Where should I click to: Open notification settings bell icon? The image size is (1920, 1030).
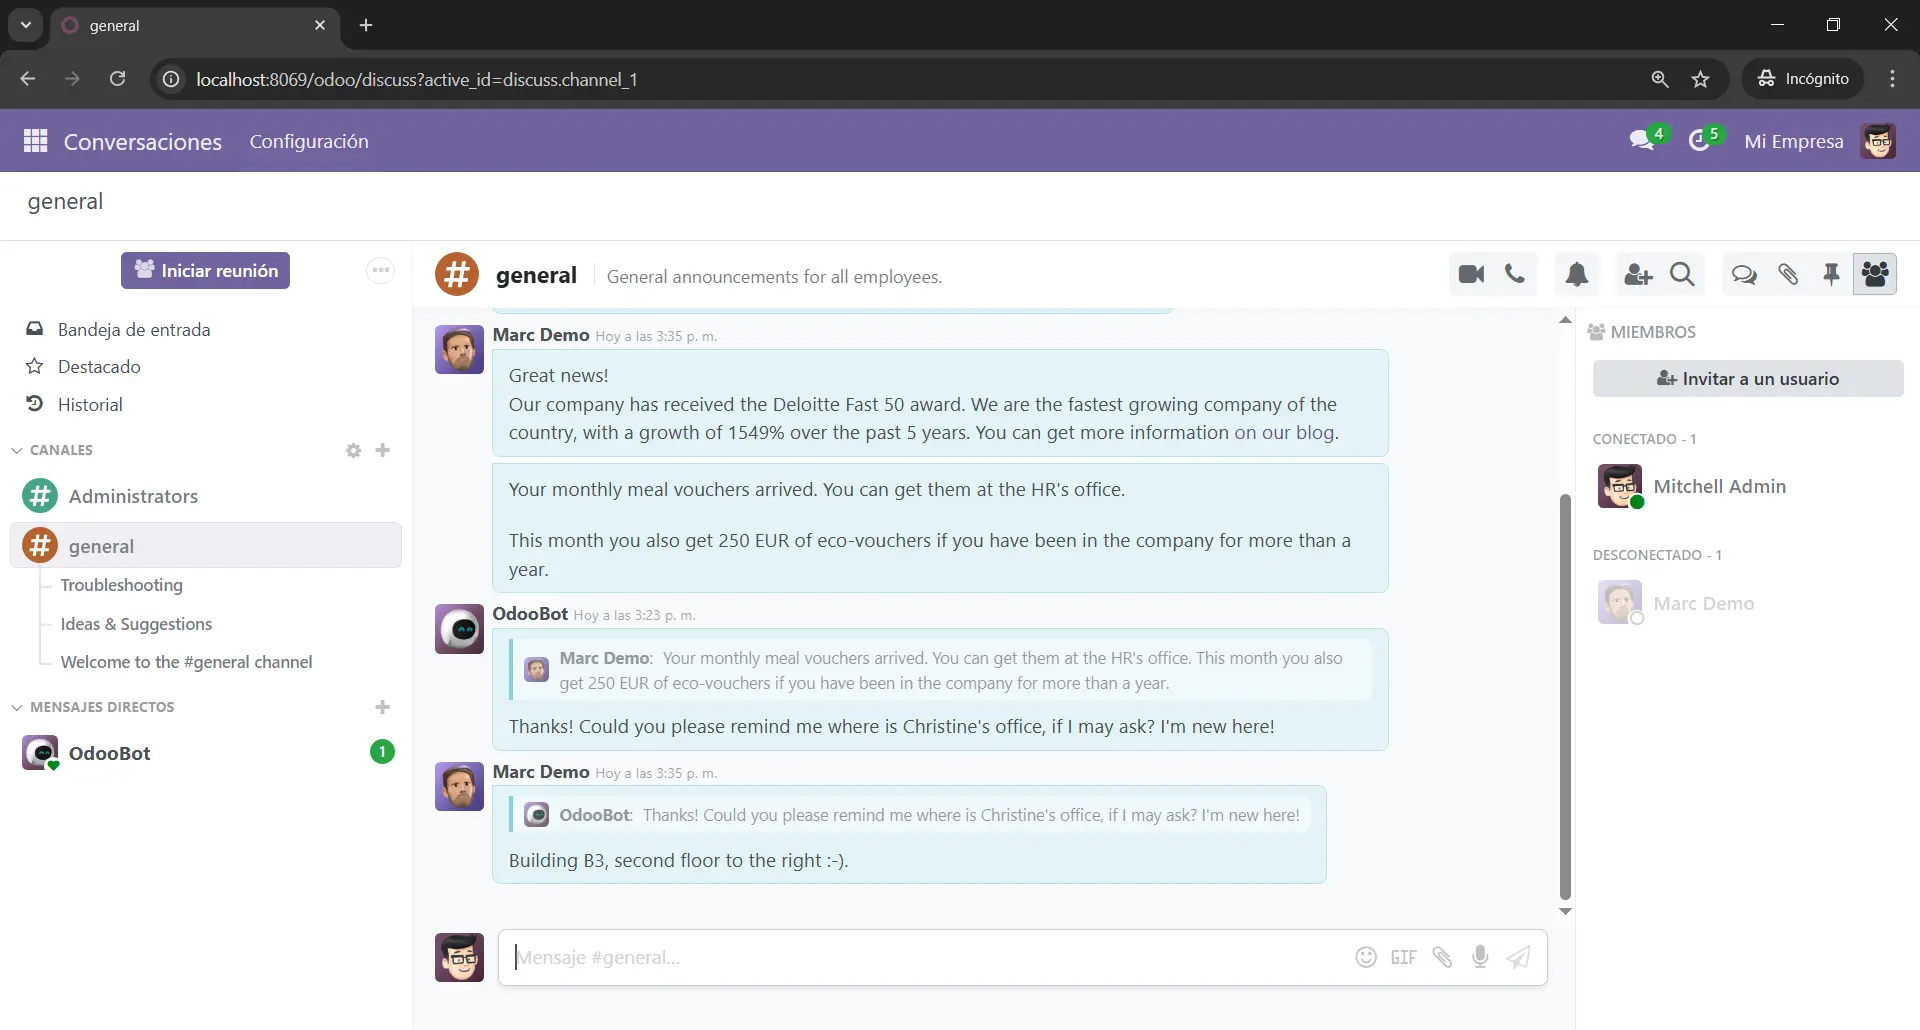click(1577, 275)
